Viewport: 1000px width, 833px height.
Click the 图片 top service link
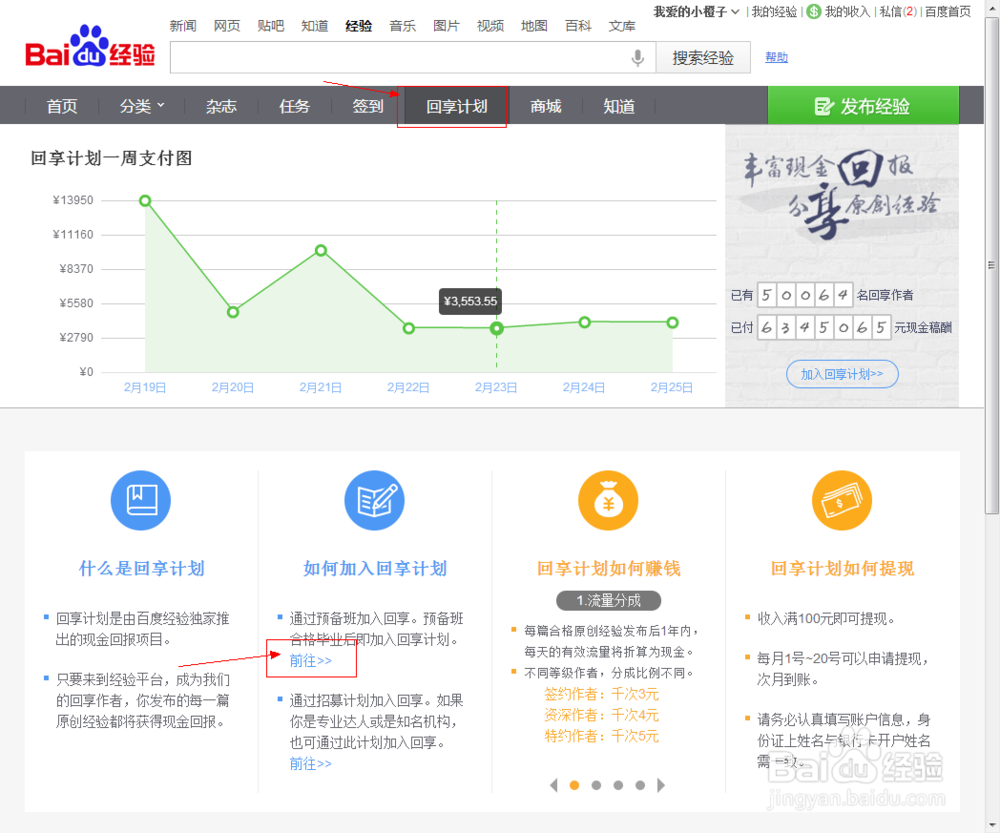[446, 26]
